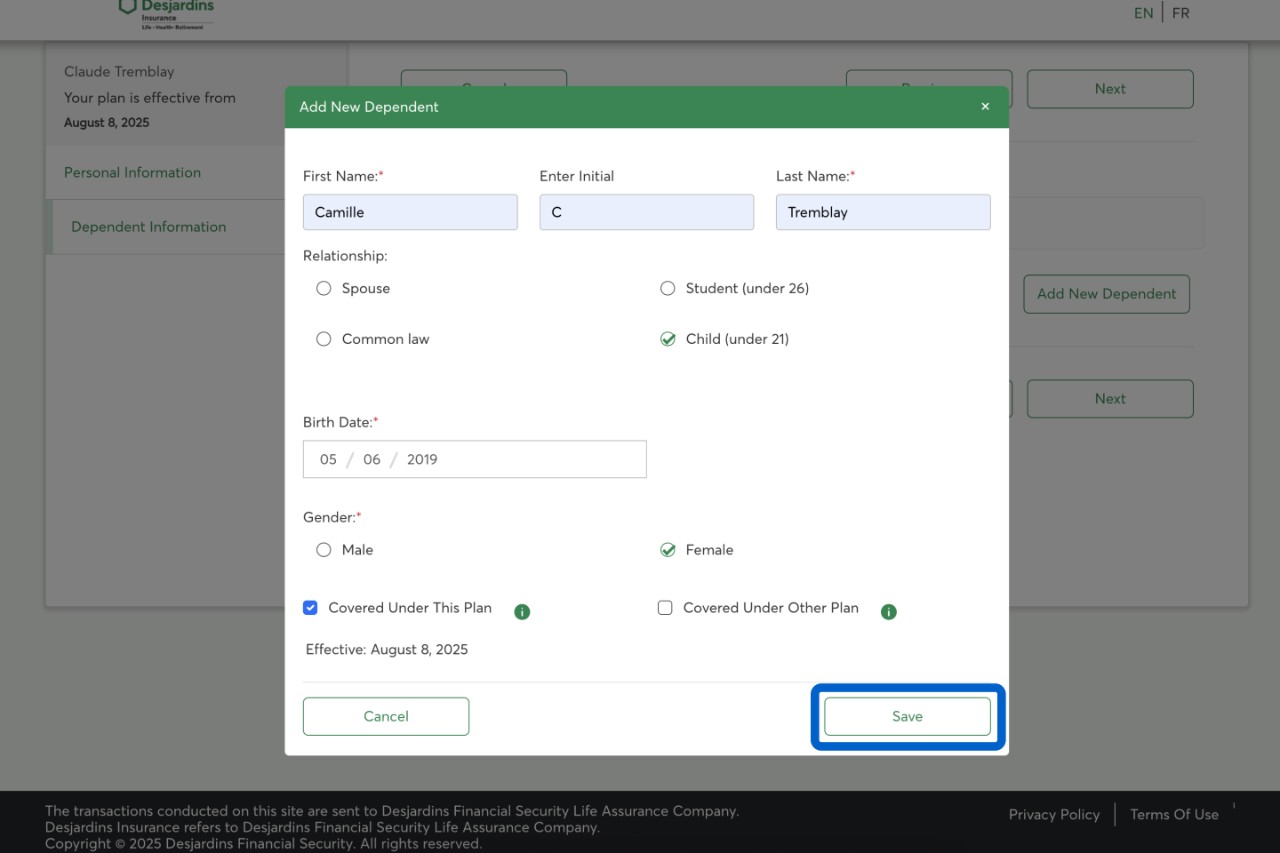Select Female gender option

(x=668, y=550)
